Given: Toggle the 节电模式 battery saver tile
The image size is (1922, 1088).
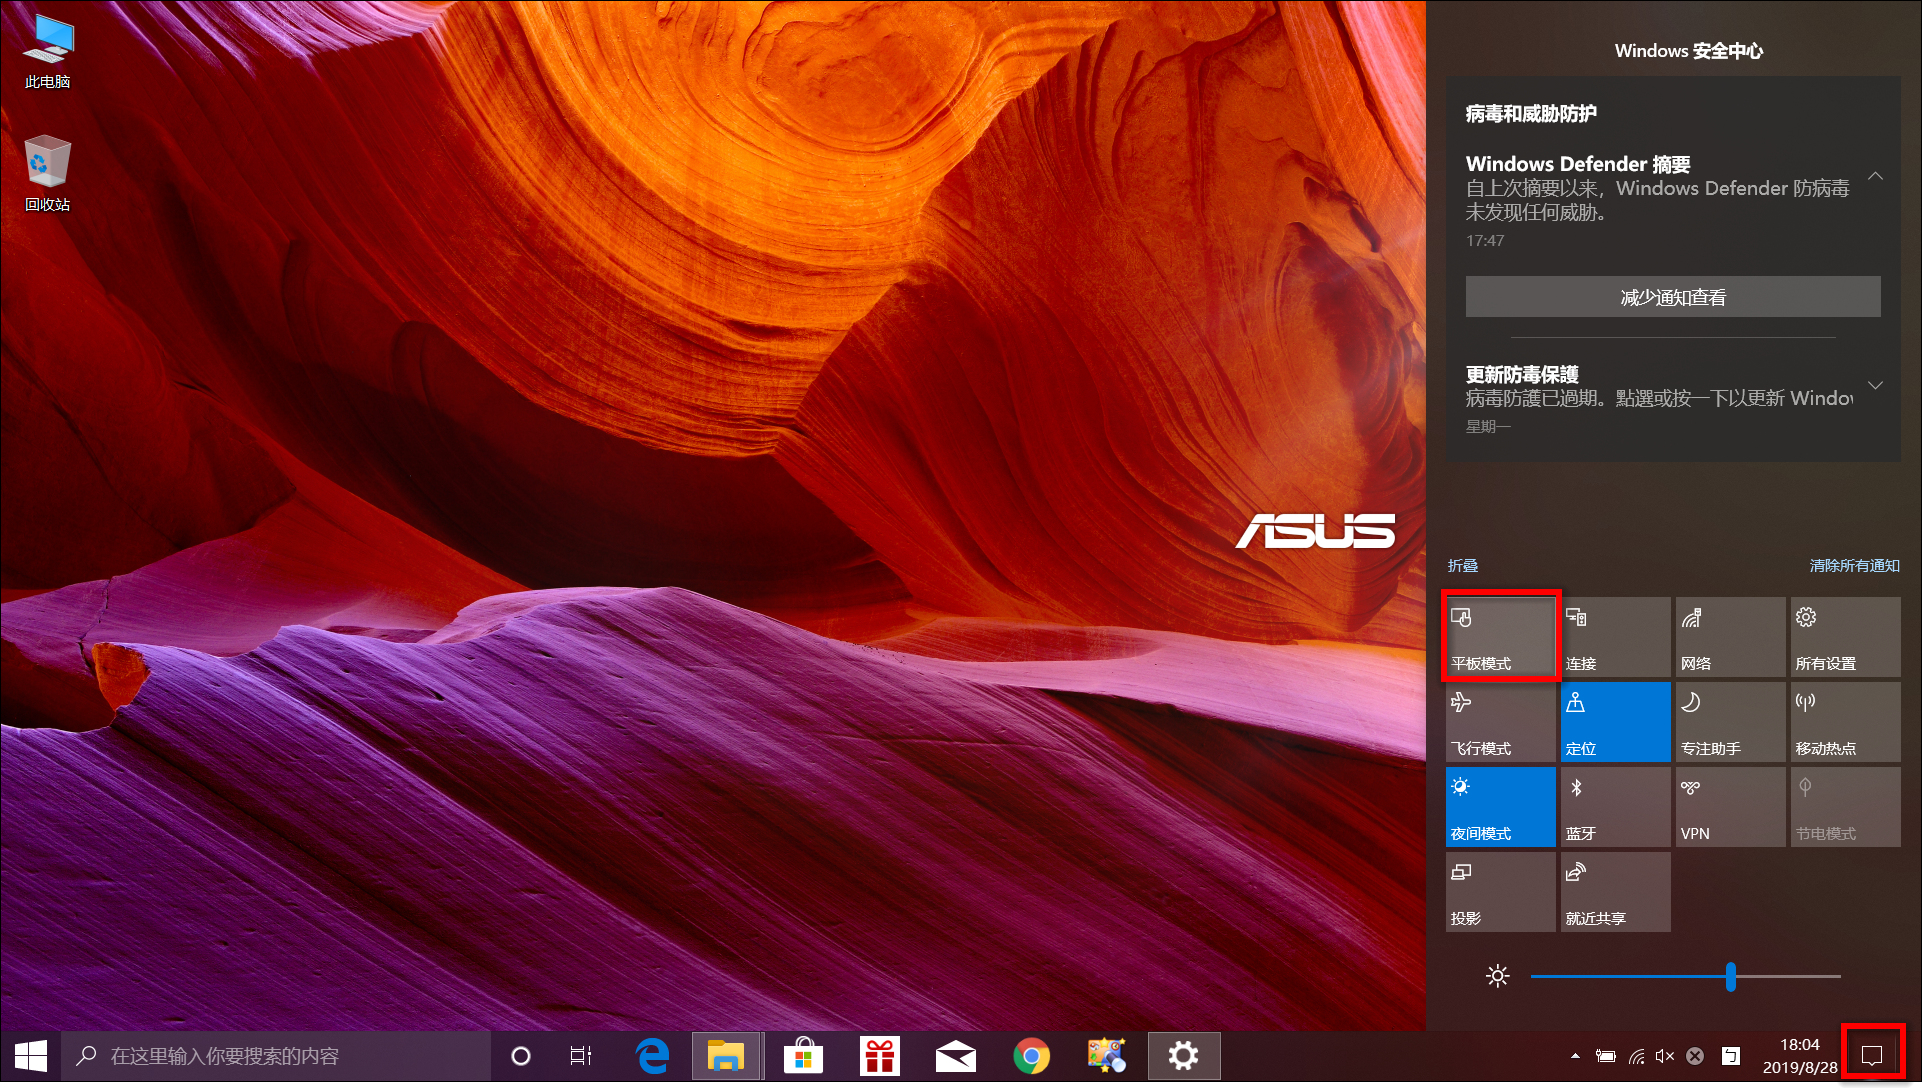Looking at the screenshot, I should [x=1846, y=807].
